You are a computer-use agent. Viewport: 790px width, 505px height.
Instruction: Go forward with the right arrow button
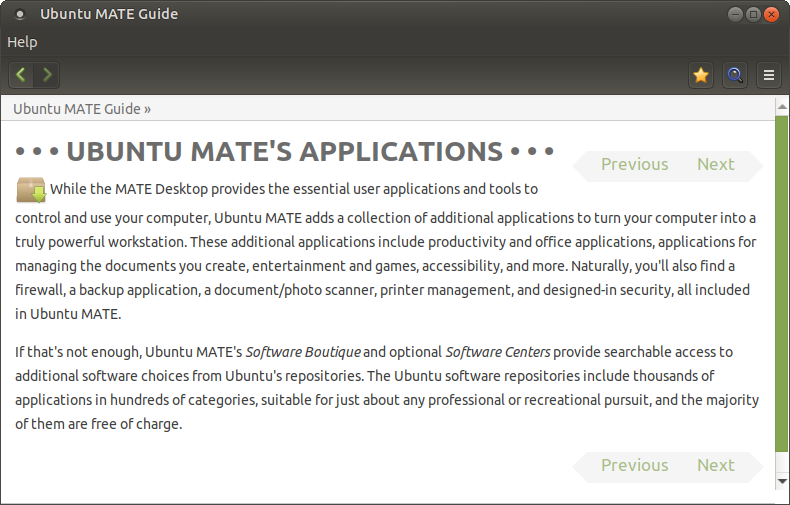tap(47, 75)
